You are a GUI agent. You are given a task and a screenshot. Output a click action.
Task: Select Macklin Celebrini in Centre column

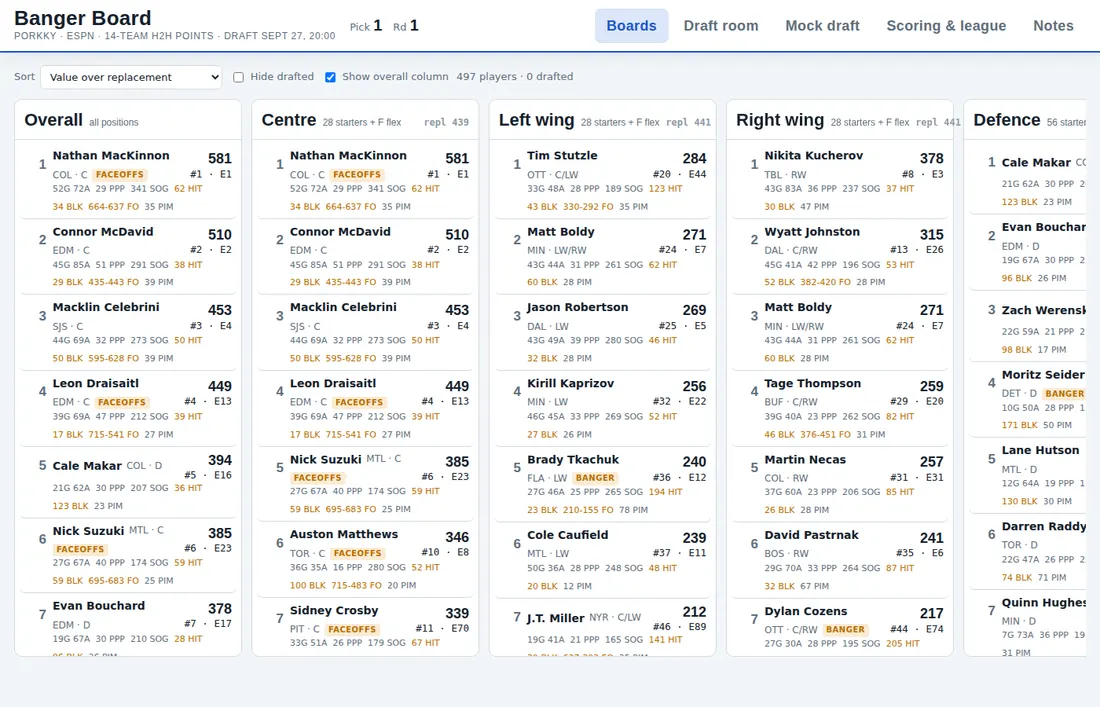(x=365, y=332)
